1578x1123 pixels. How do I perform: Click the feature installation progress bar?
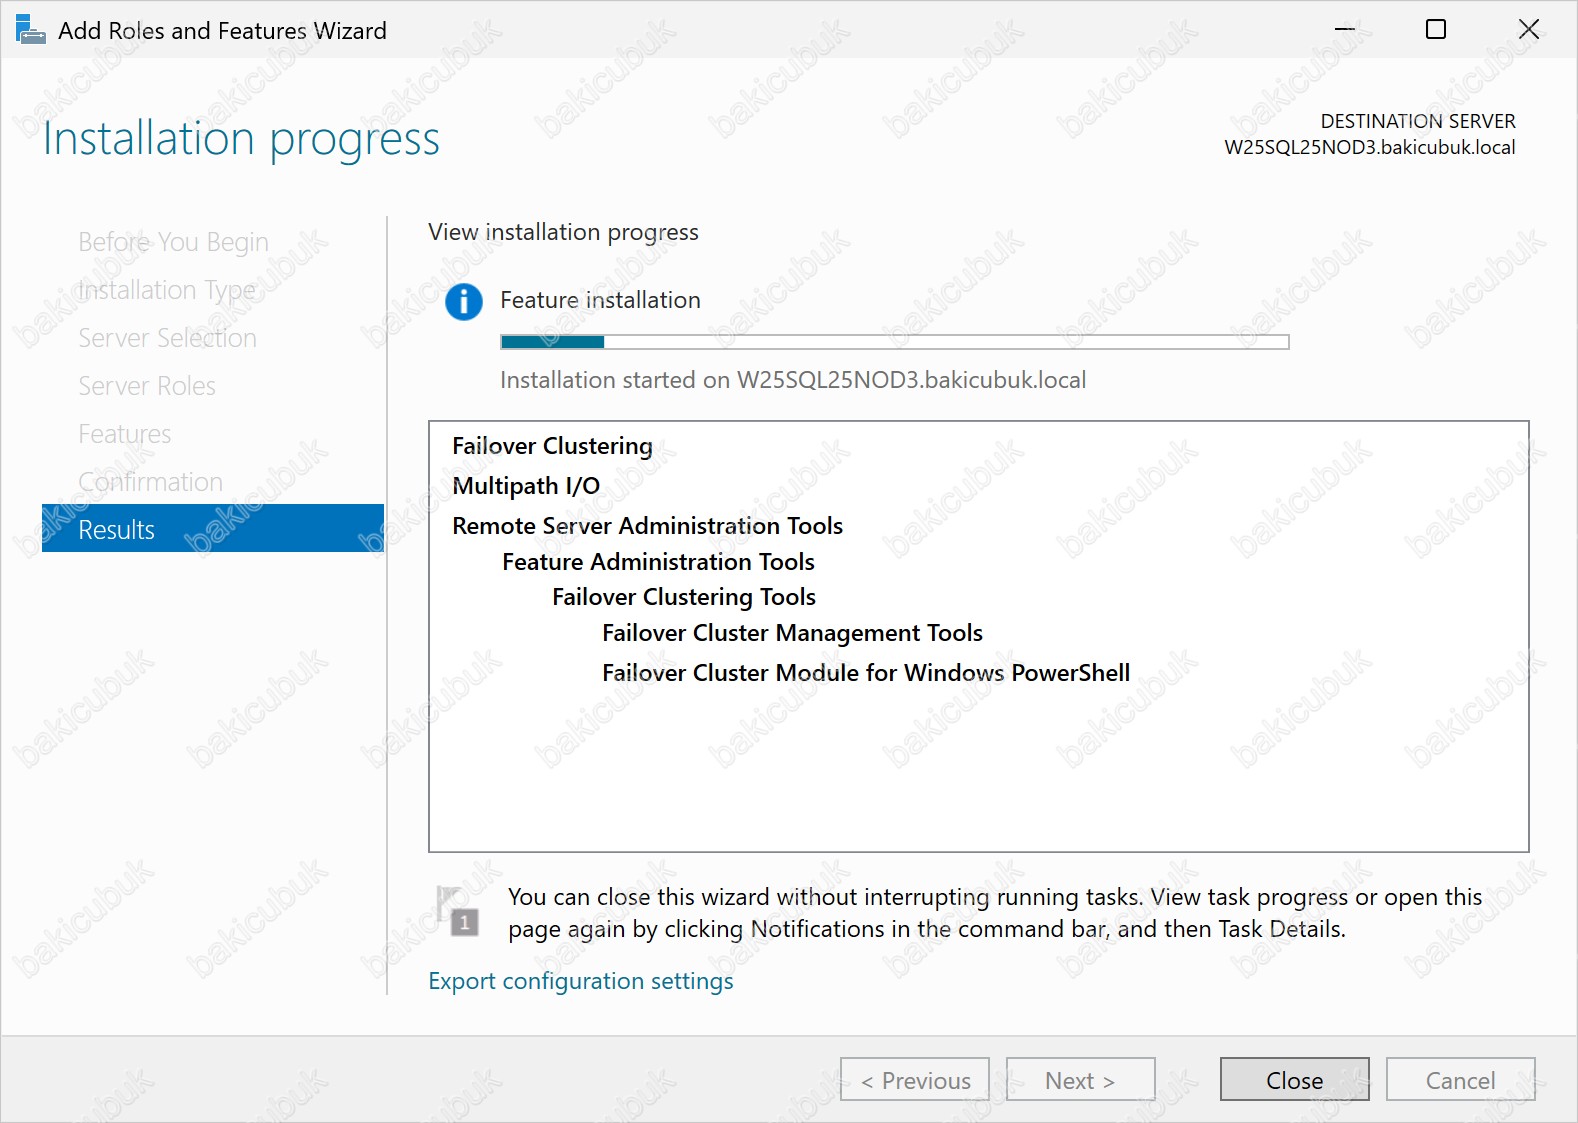pos(894,342)
